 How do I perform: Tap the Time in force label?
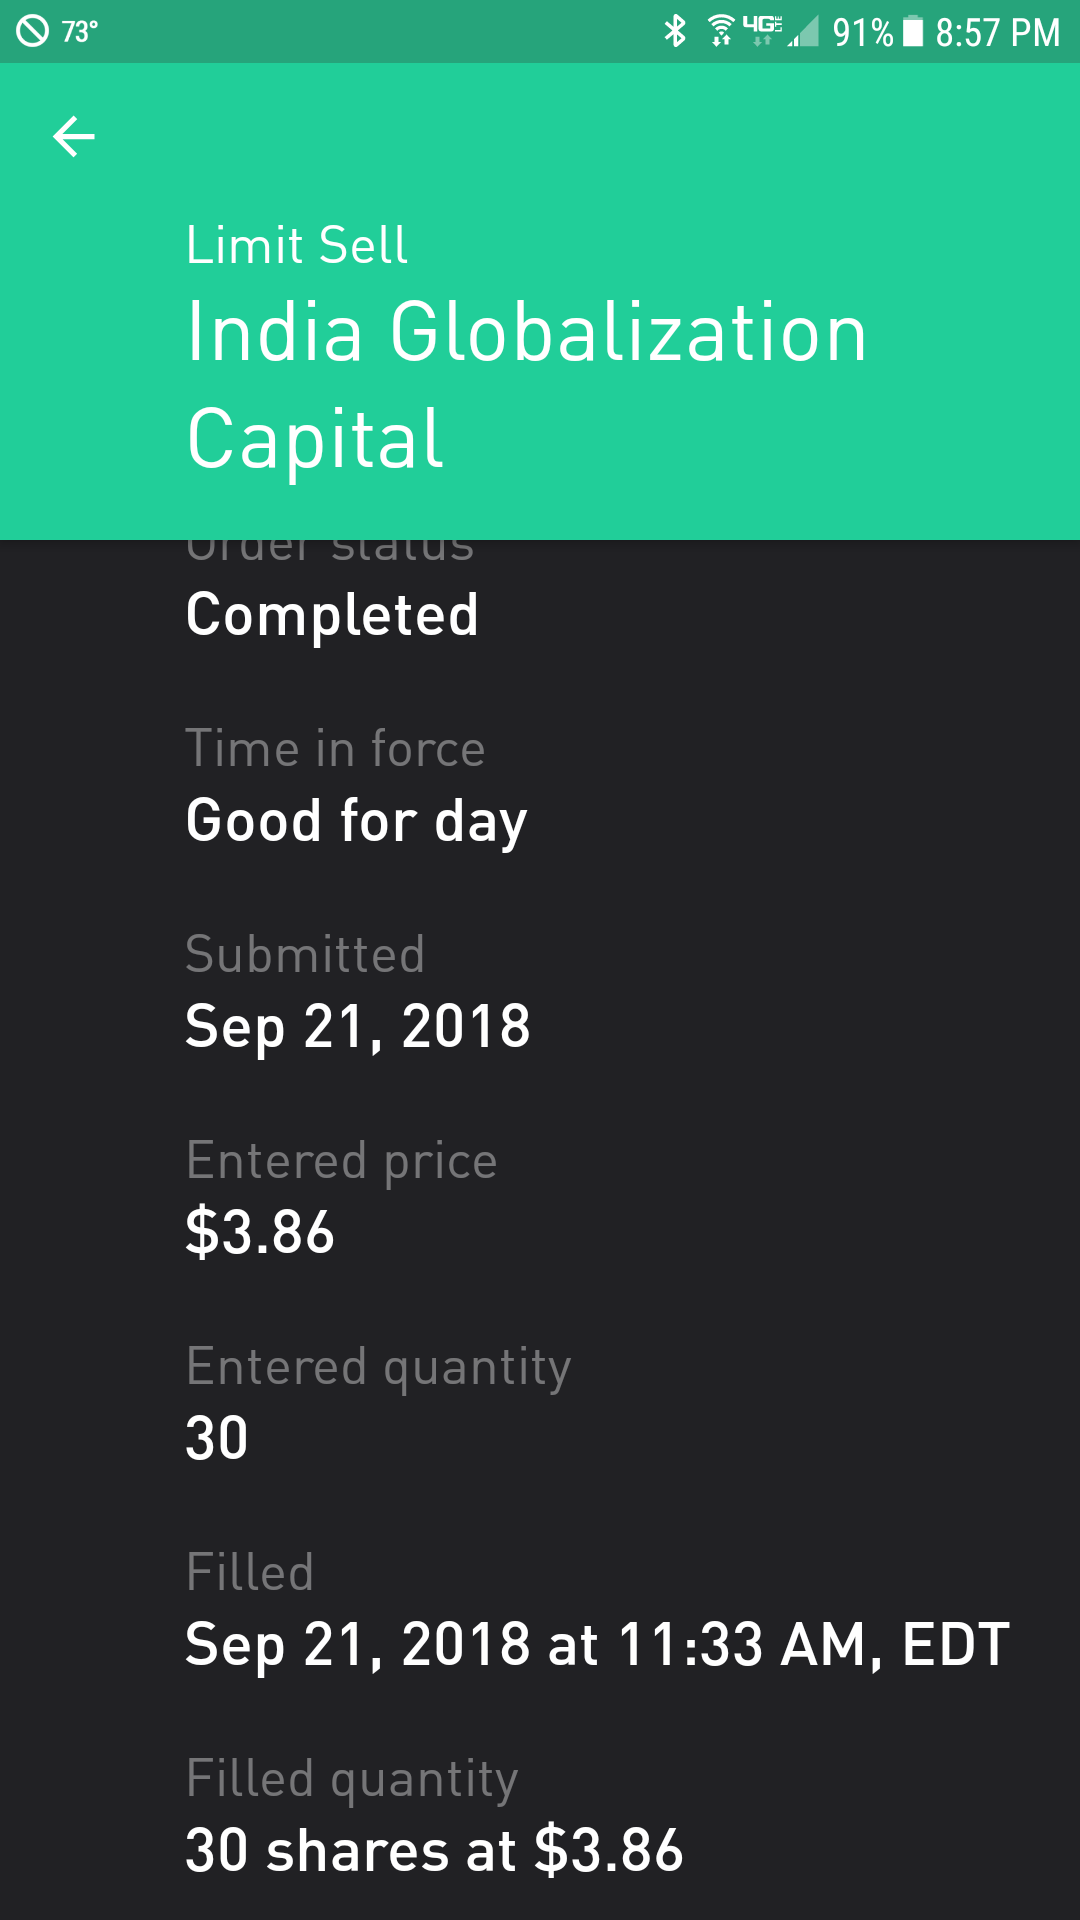tap(335, 749)
